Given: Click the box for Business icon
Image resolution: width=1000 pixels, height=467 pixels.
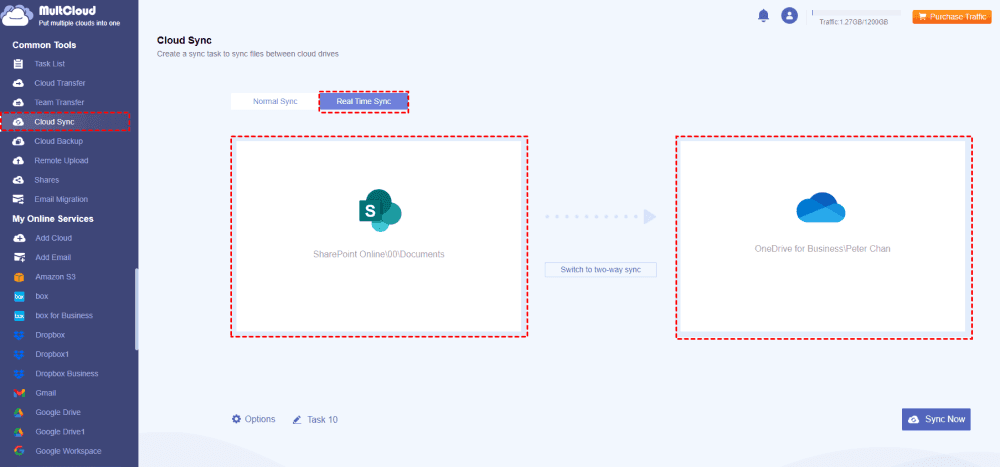Looking at the screenshot, I should pyautogui.click(x=19, y=315).
